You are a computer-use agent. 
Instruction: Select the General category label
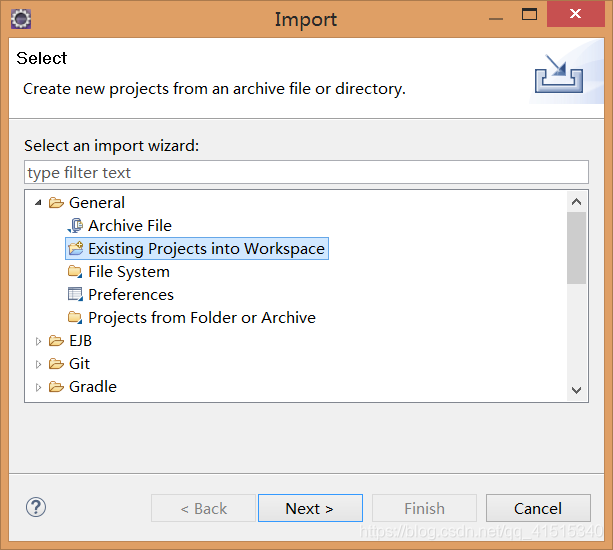[97, 203]
